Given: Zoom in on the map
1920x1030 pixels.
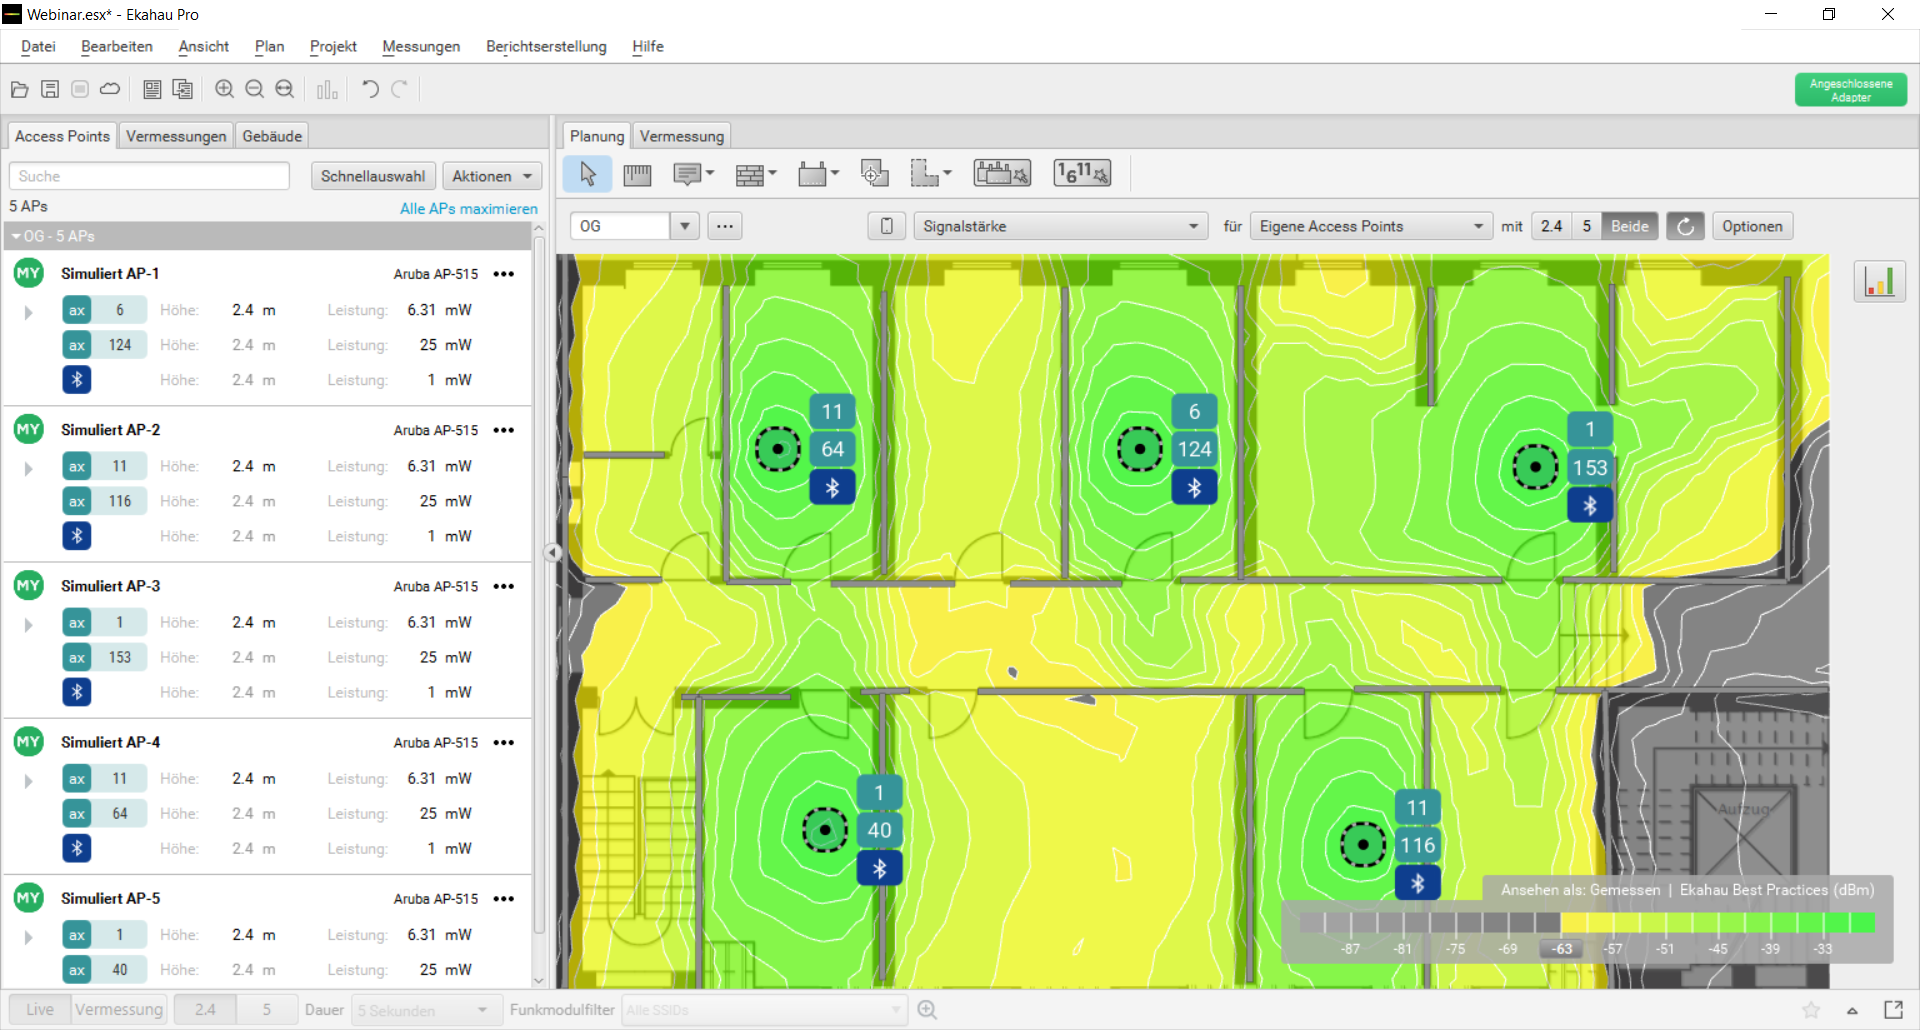Looking at the screenshot, I should click(x=225, y=89).
